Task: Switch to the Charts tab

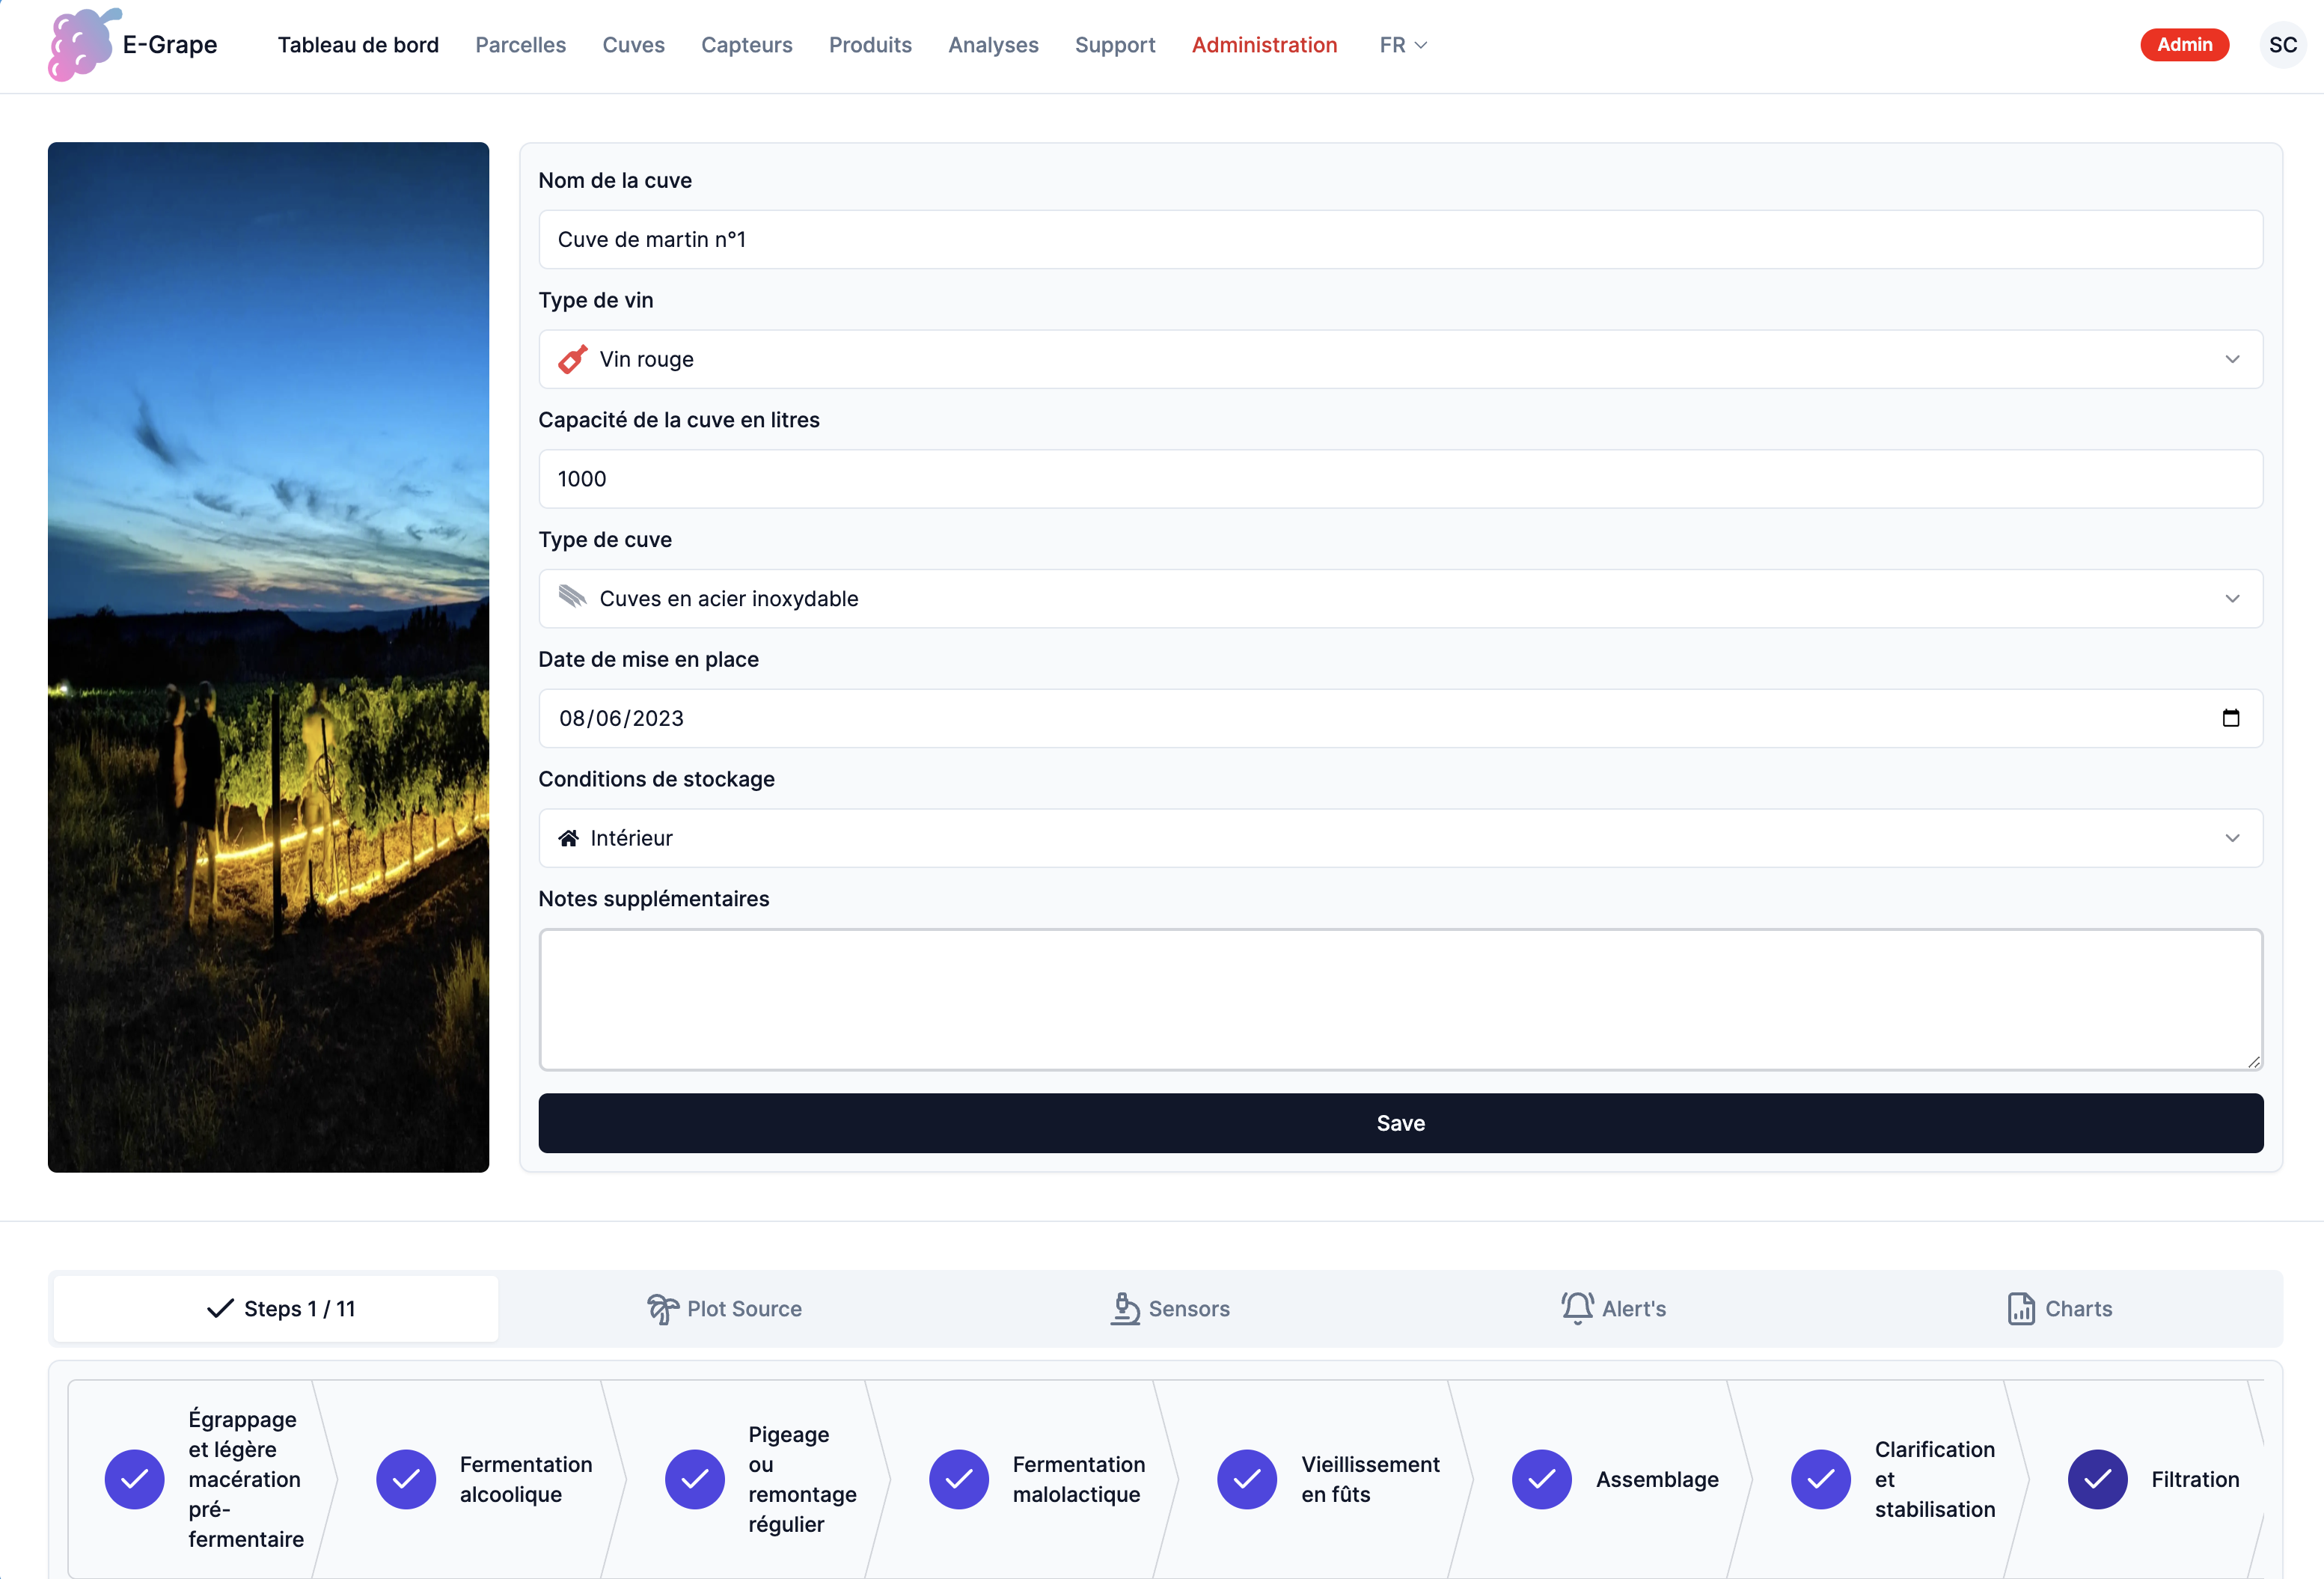Action: [x=2060, y=1308]
